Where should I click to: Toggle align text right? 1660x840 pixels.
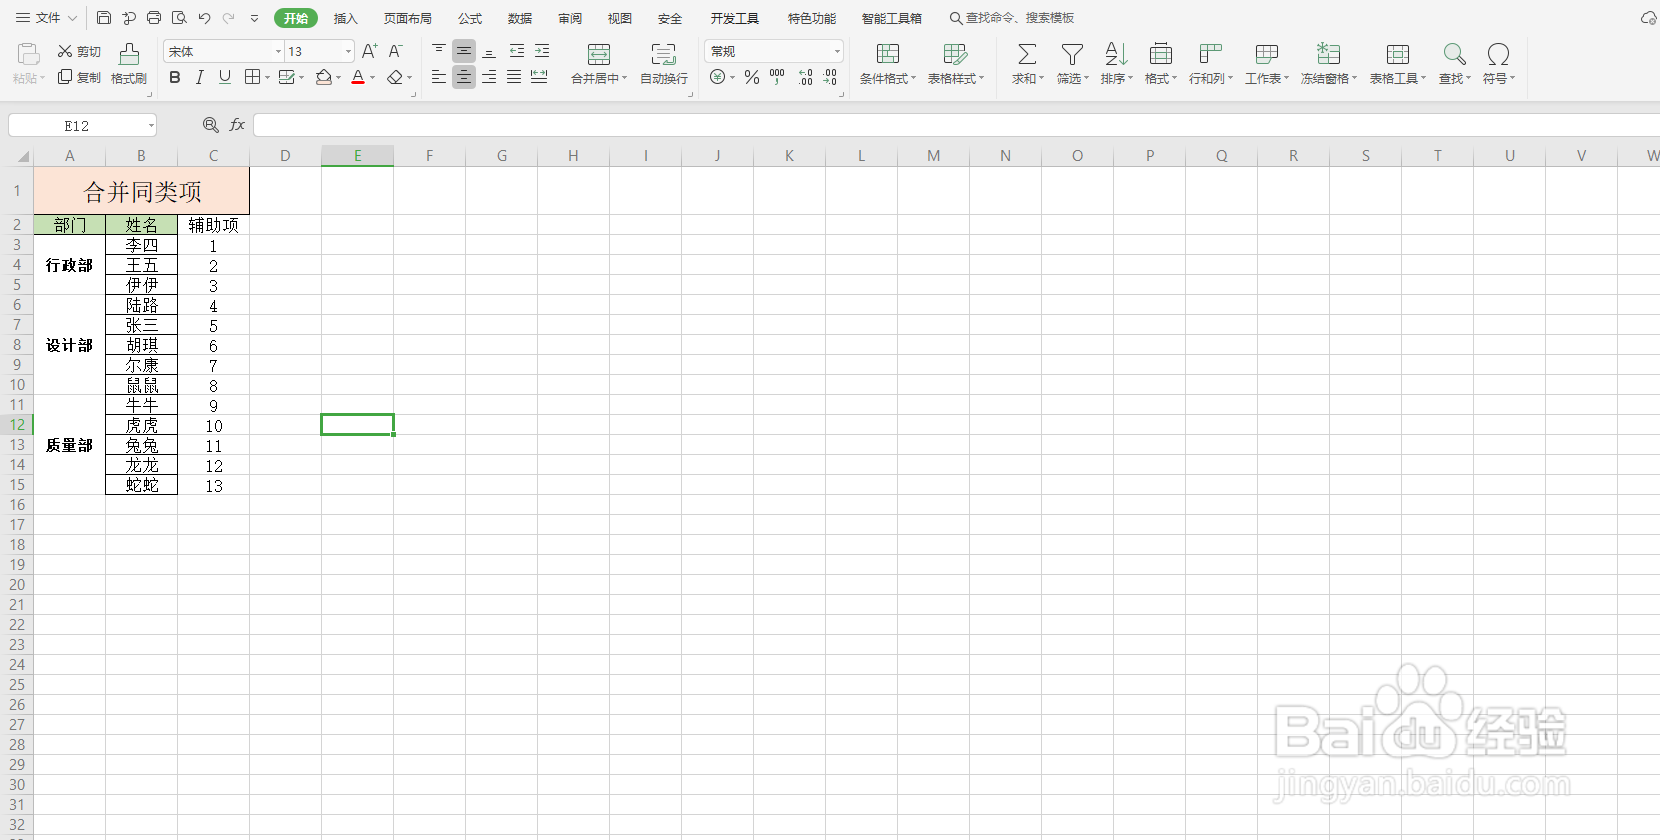489,77
